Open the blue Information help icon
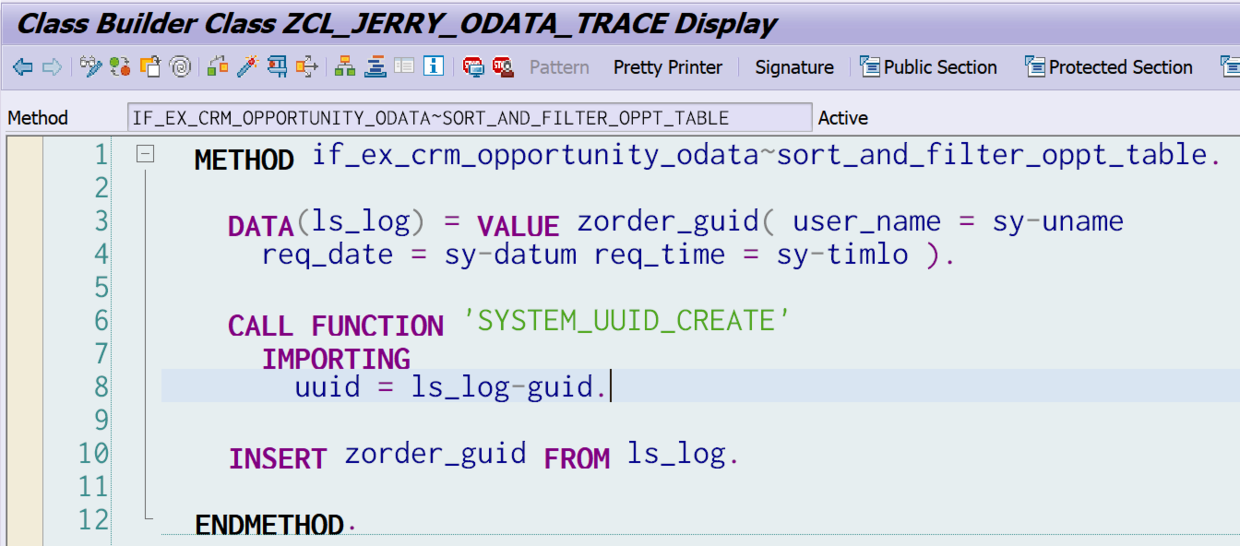This screenshot has width=1240, height=546. [433, 67]
